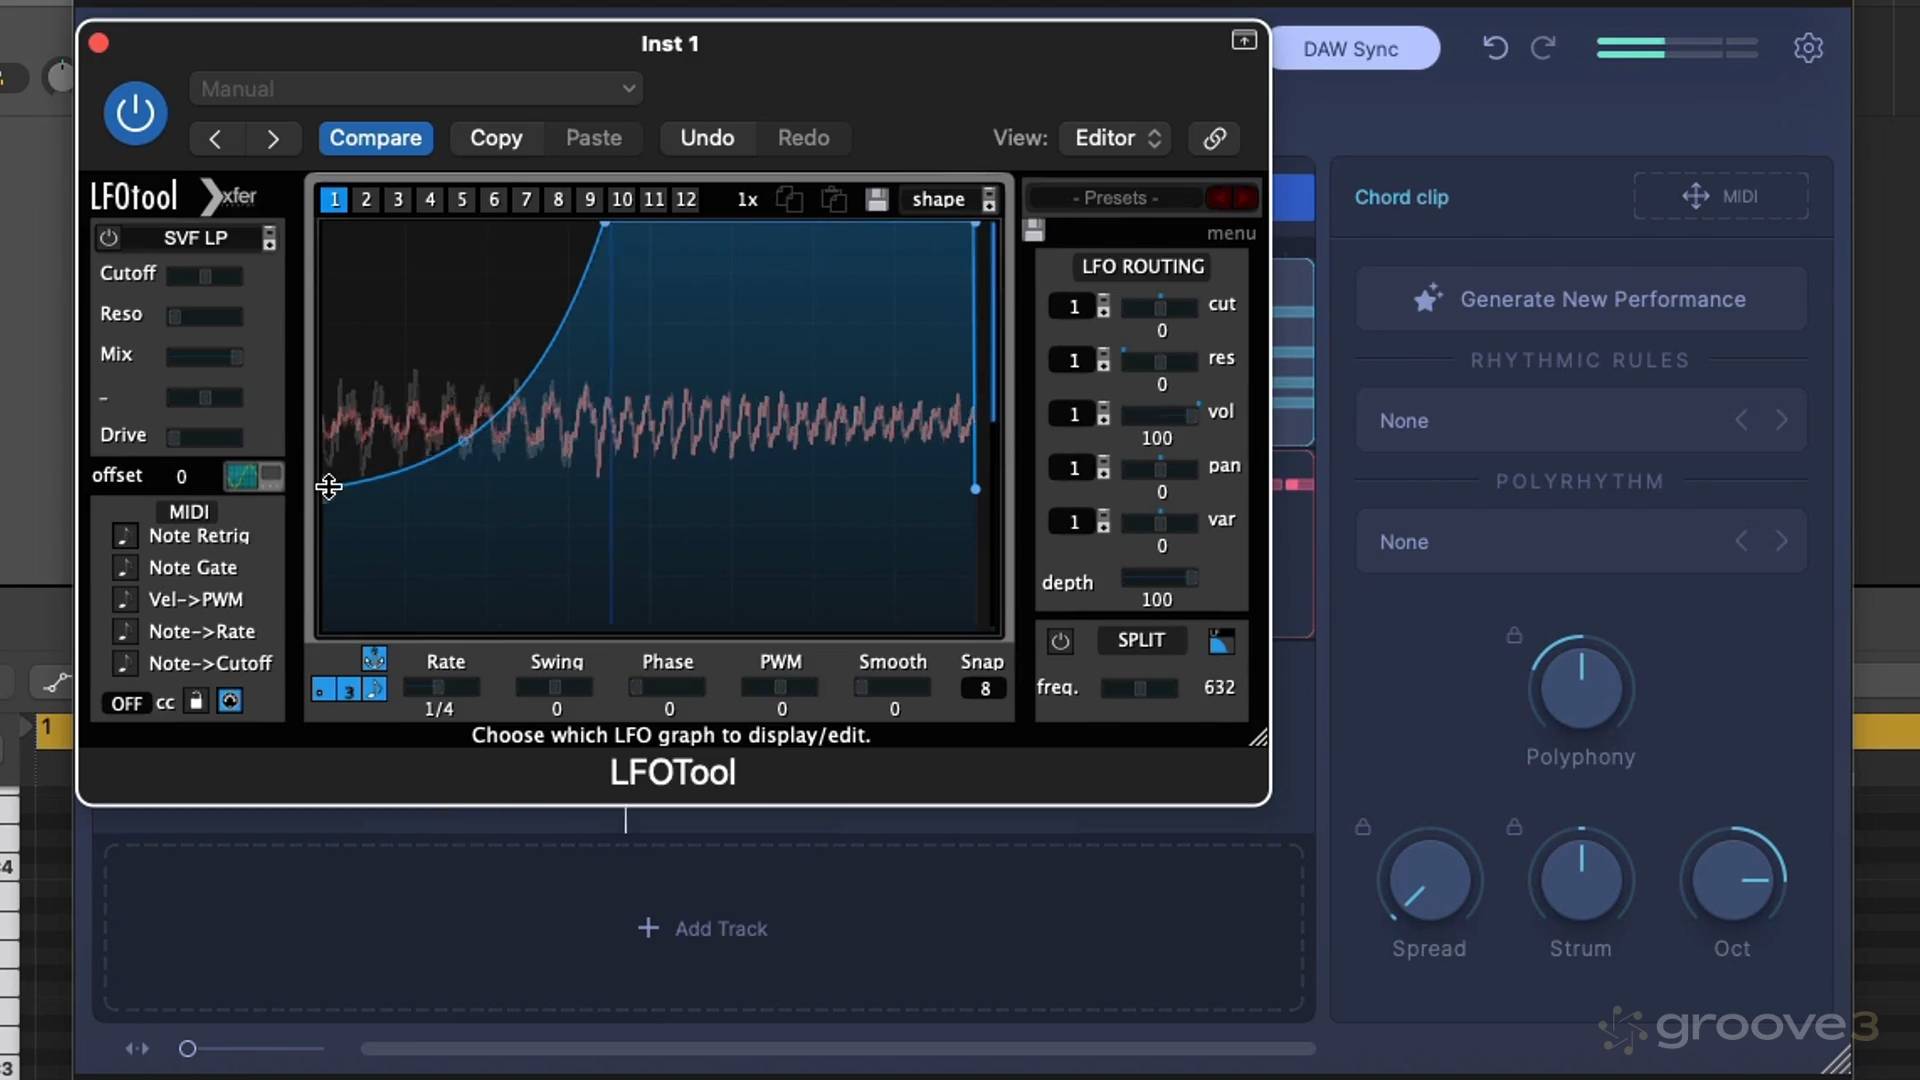
Task: Click the pop-out window icon in title bar
Action: (1244, 40)
